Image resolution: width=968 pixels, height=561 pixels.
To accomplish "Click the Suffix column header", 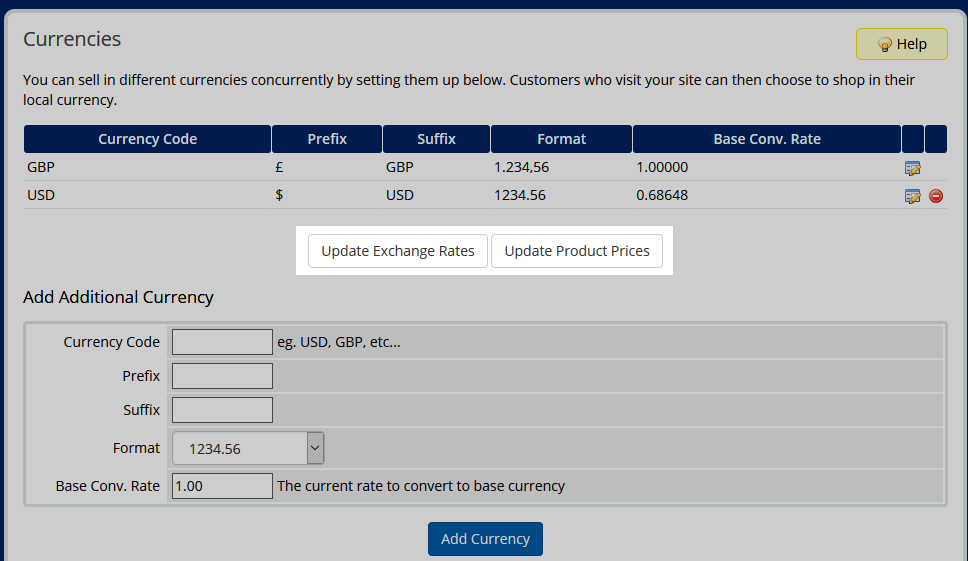I will point(436,139).
